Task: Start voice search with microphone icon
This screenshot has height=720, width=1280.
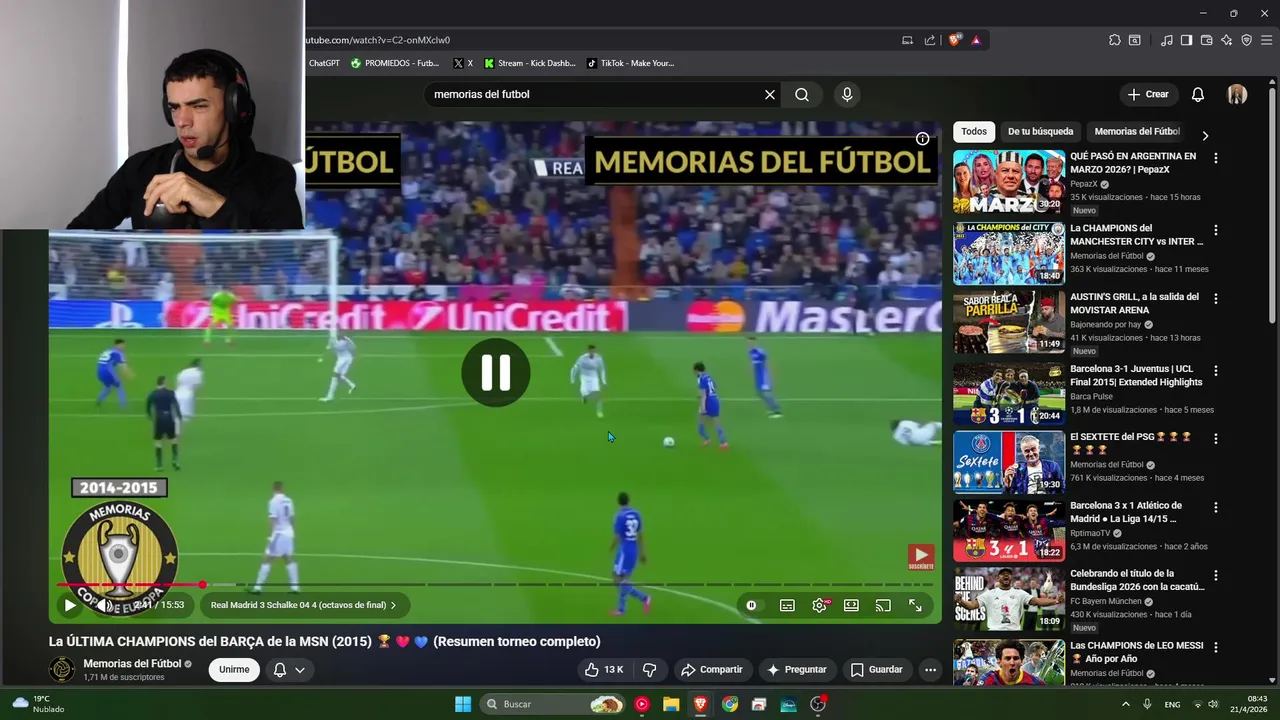Action: pos(847,94)
